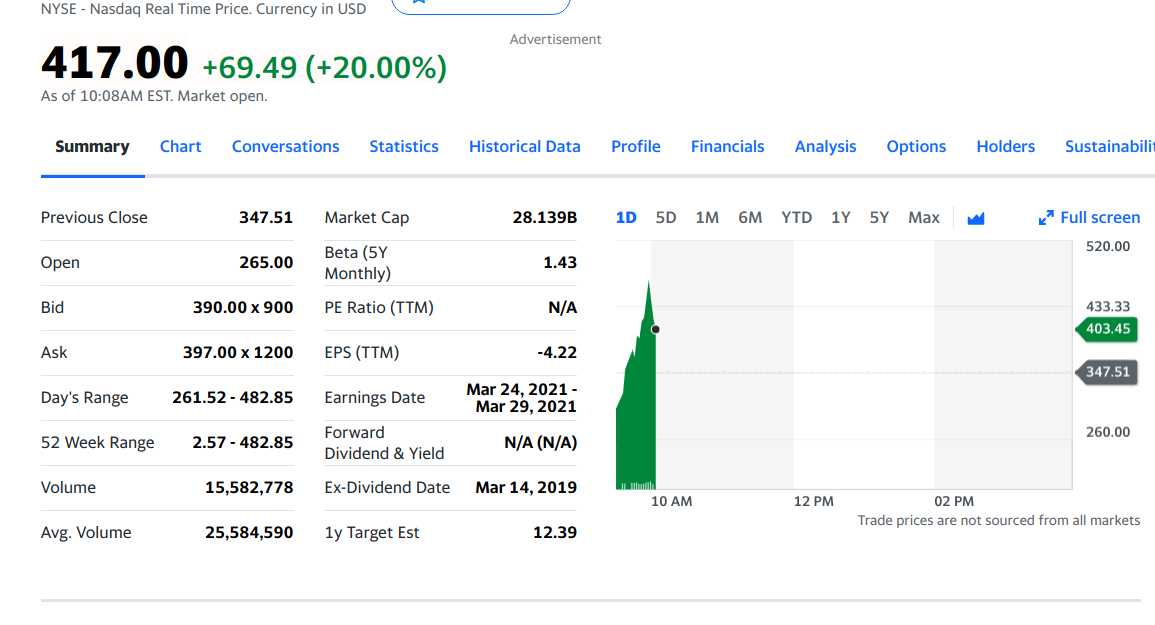Click the '52 Week Range' label
Viewport: 1155px width, 625px height.
98,442
